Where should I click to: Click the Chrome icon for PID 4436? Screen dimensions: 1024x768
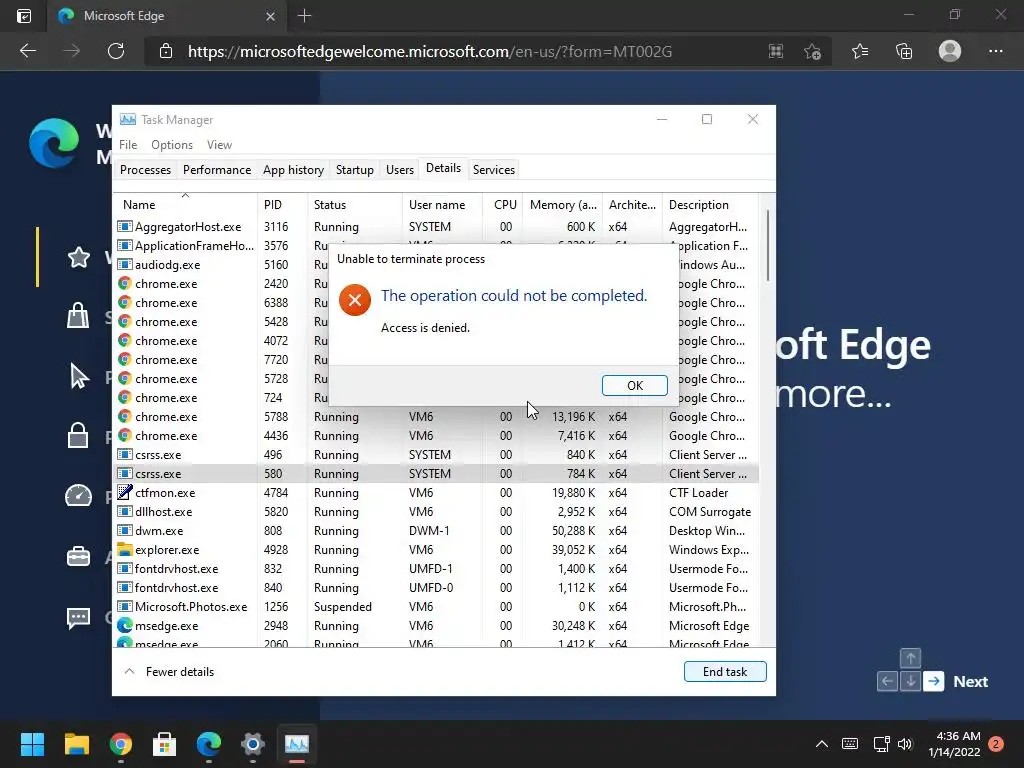[x=125, y=436]
